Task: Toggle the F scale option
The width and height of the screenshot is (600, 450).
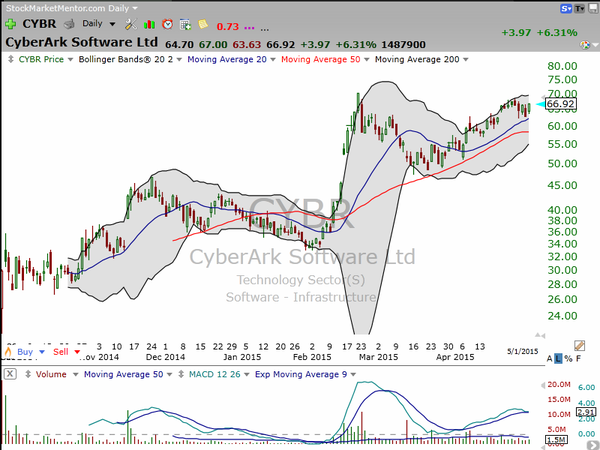Action: (578, 359)
